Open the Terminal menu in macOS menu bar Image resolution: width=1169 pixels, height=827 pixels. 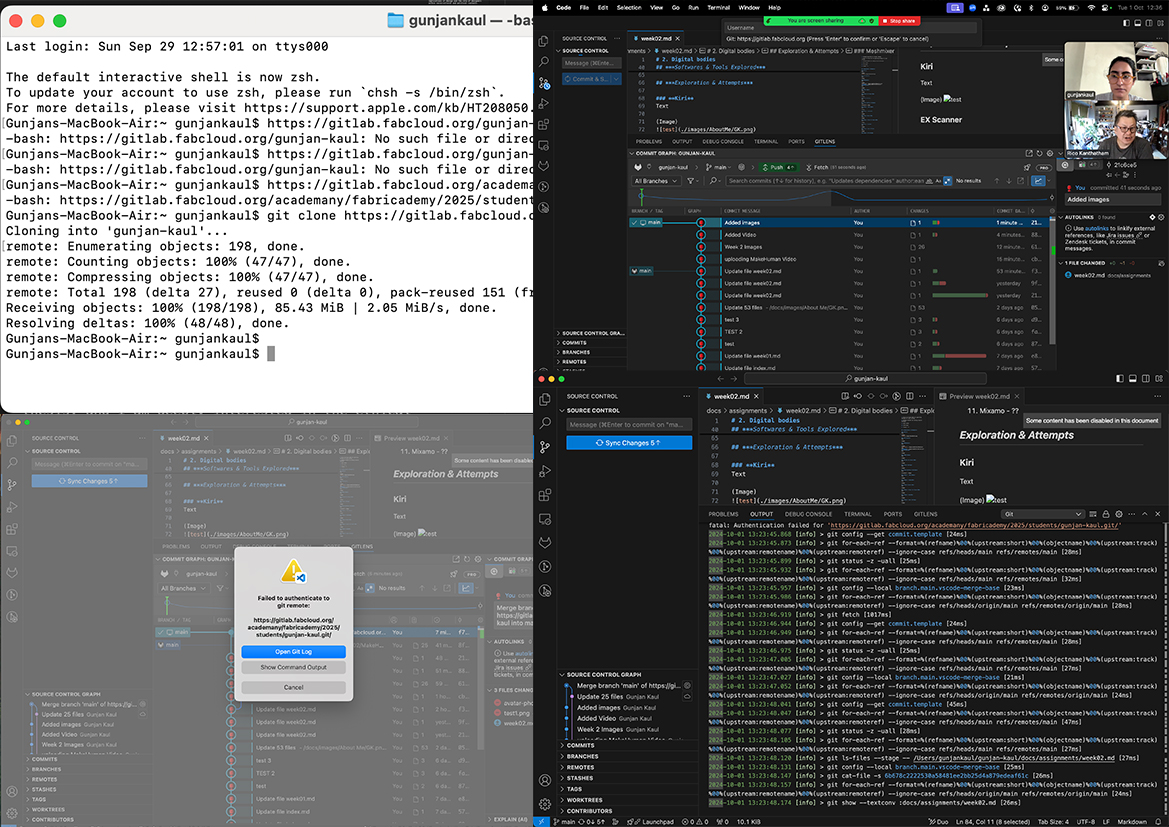tap(719, 7)
